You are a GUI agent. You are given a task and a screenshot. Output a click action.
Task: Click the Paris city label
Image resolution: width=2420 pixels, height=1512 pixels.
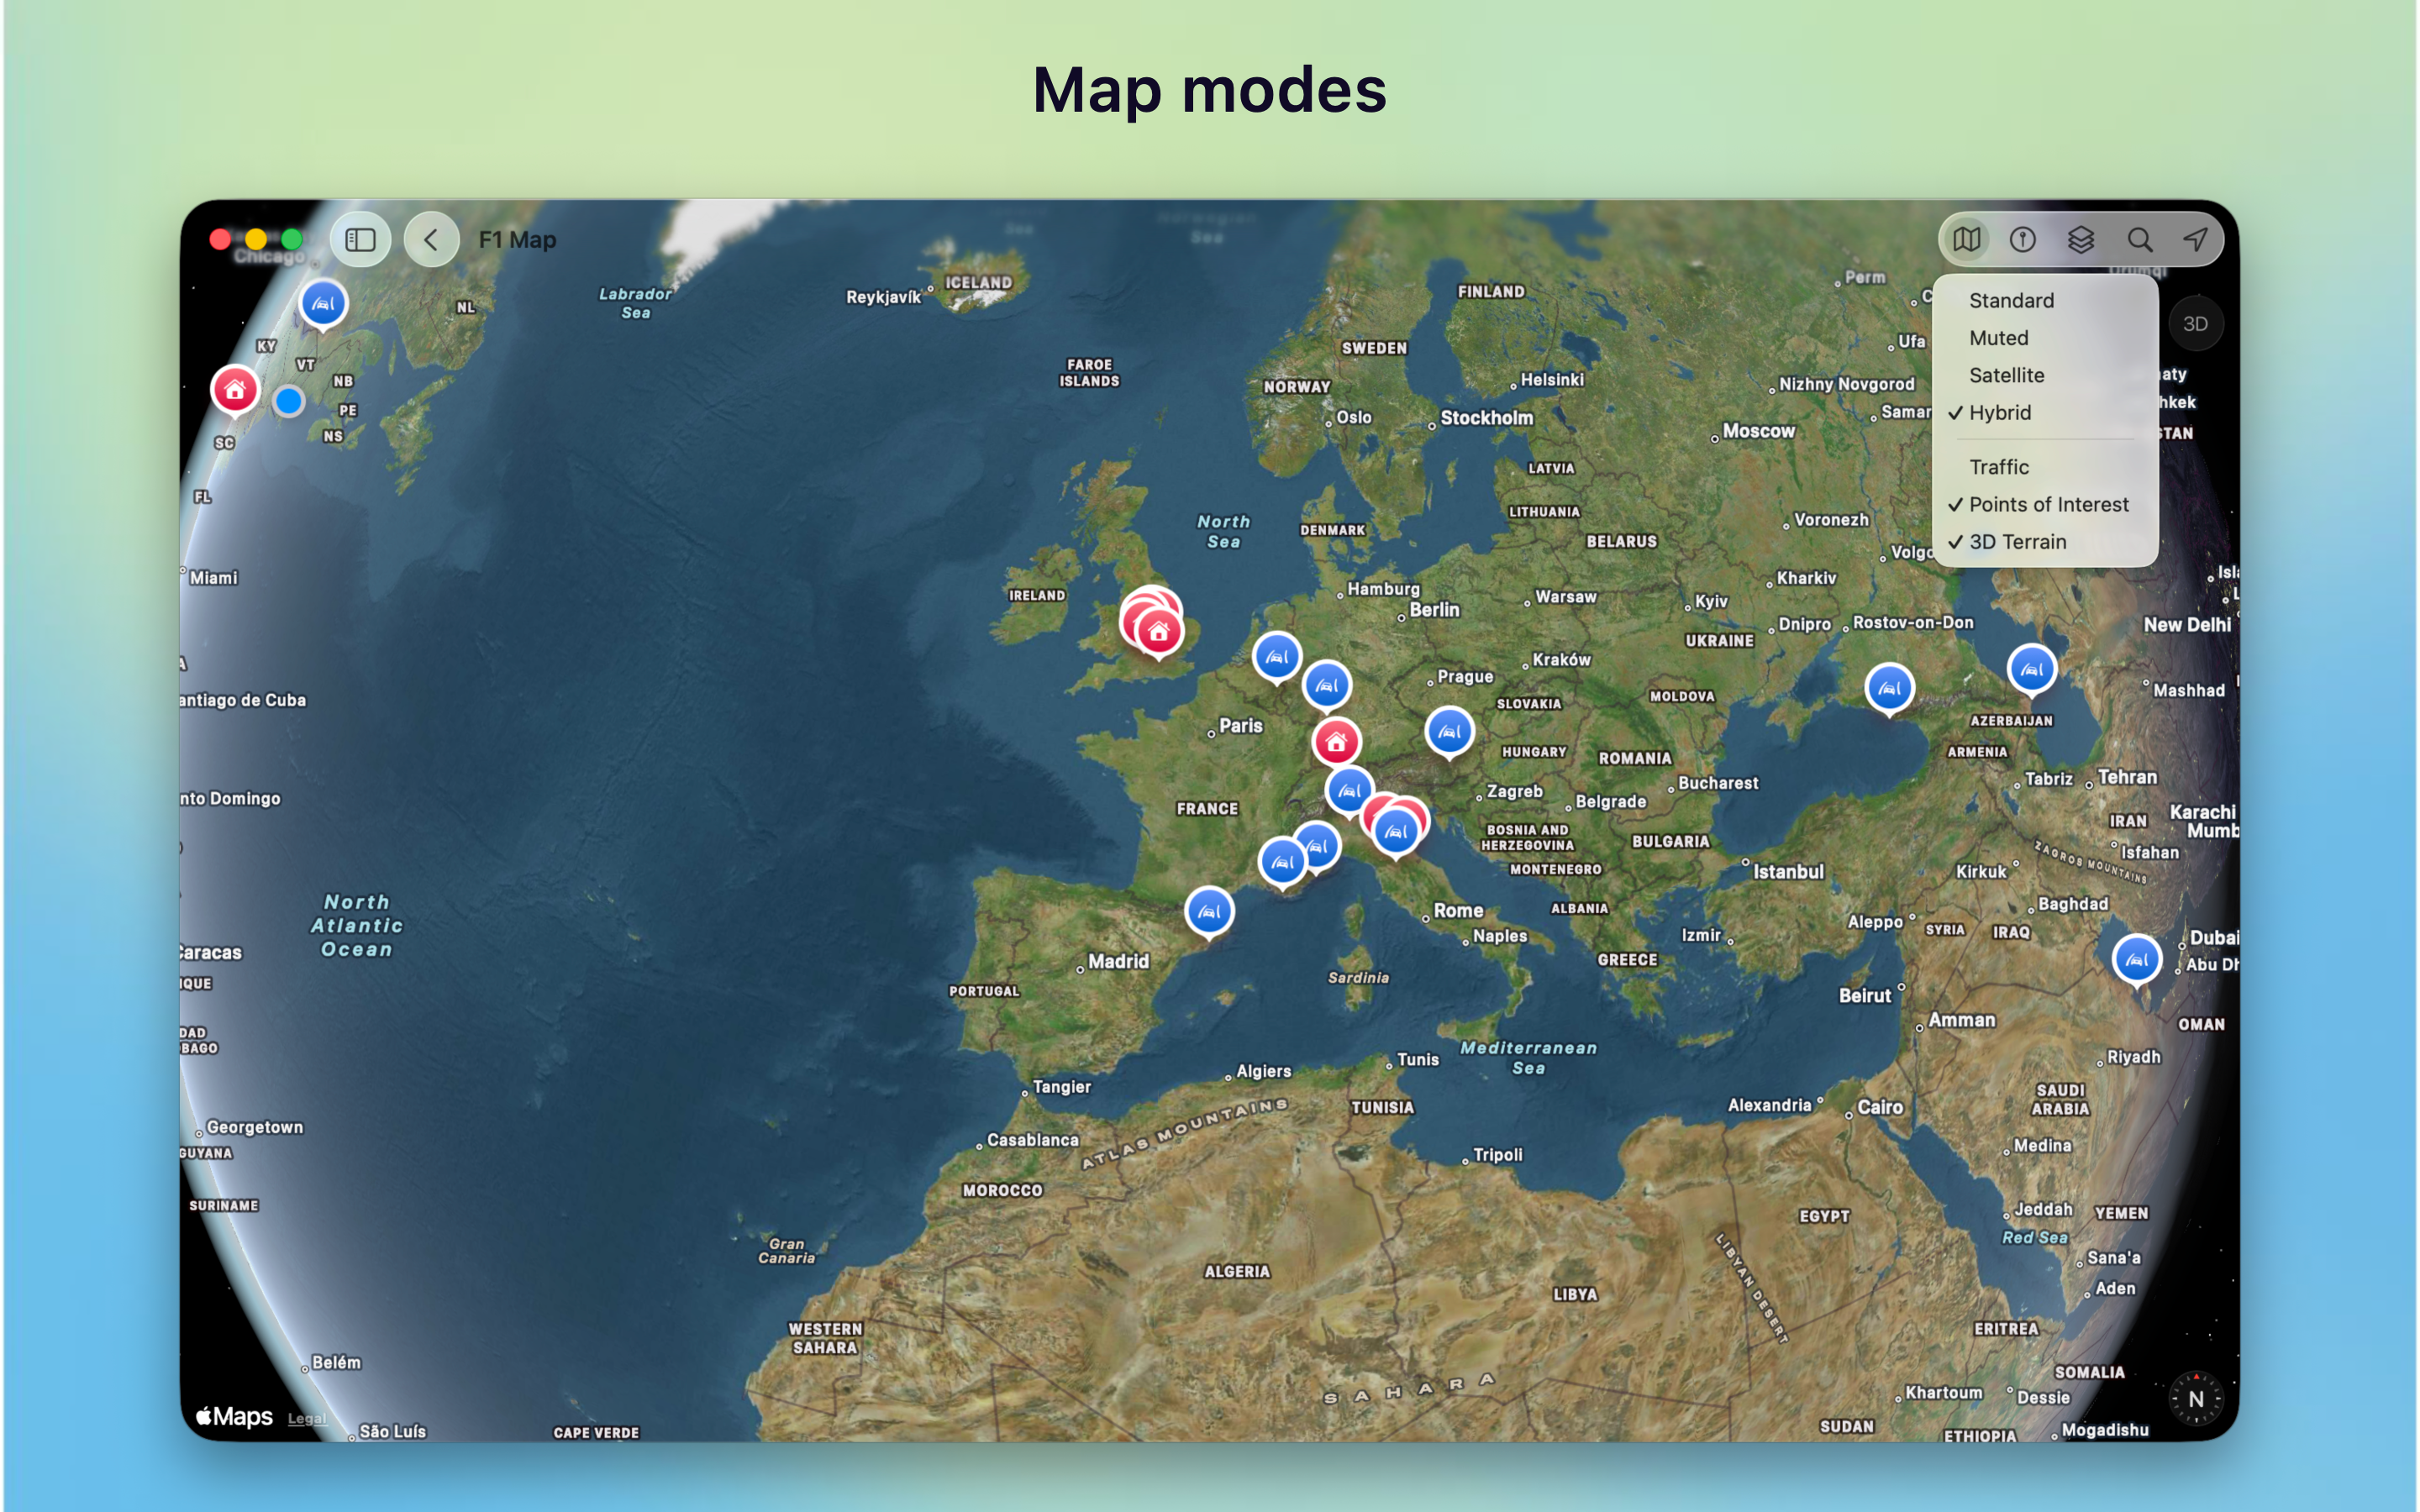(1240, 726)
